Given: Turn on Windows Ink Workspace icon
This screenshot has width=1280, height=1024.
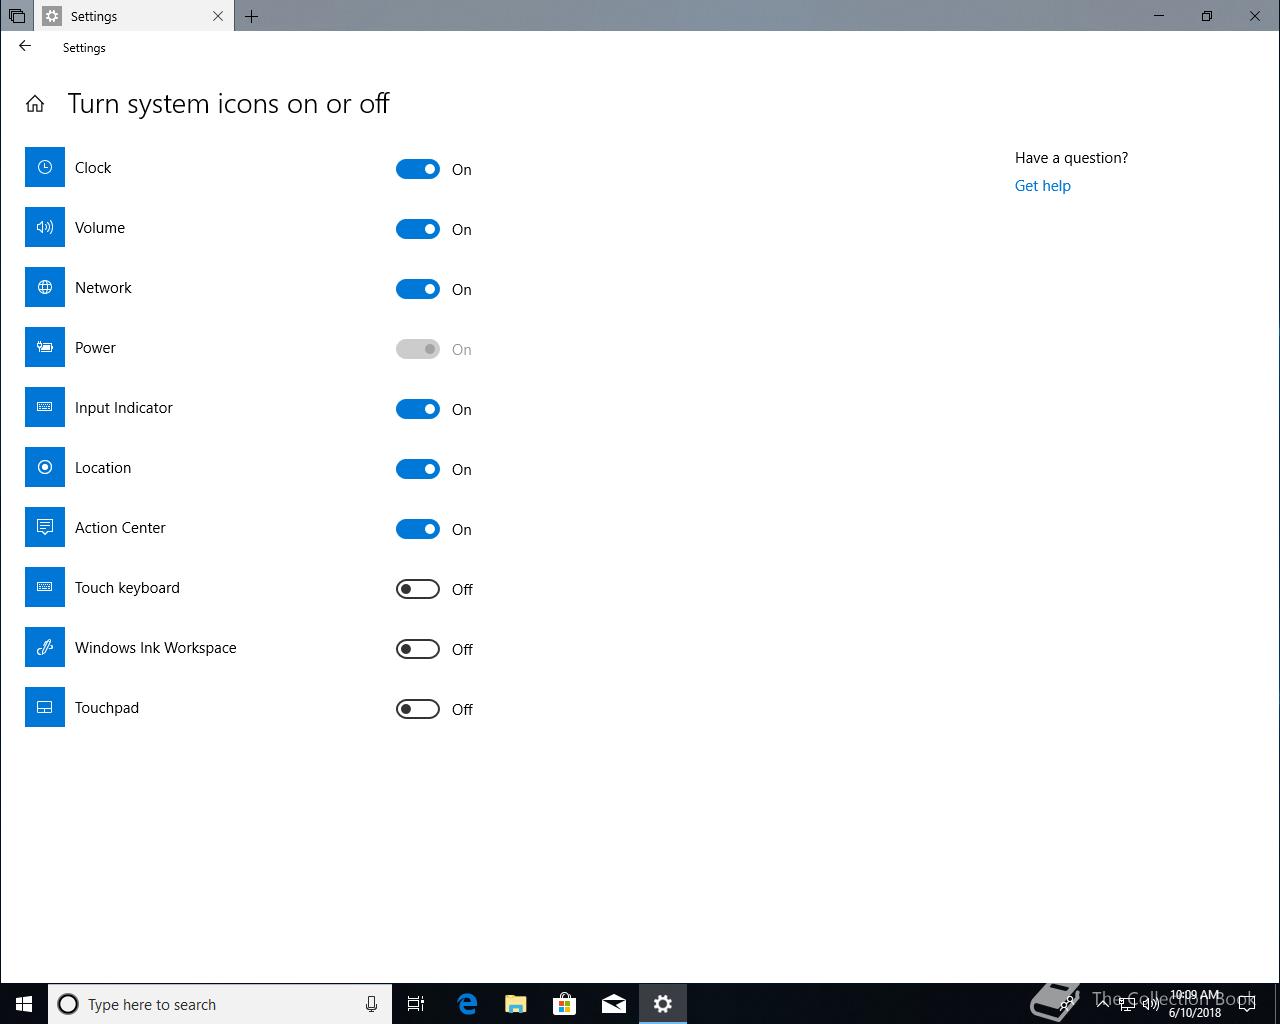Looking at the screenshot, I should (418, 649).
